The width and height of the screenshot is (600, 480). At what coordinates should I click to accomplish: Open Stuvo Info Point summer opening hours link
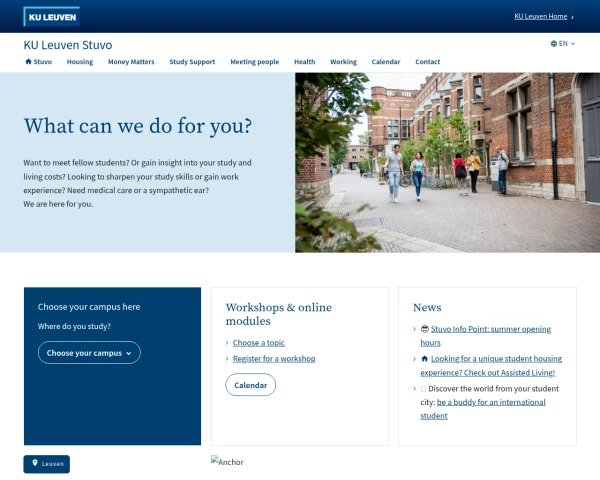[x=486, y=336]
